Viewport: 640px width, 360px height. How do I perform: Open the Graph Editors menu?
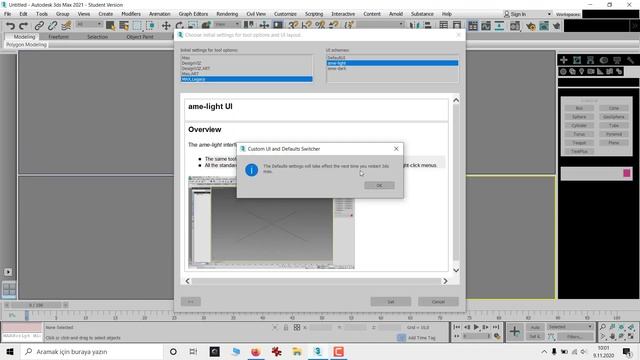(x=193, y=14)
